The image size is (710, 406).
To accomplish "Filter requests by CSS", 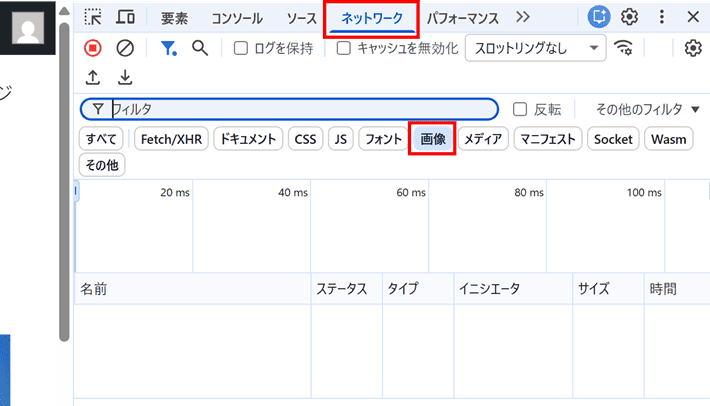I will coord(305,139).
